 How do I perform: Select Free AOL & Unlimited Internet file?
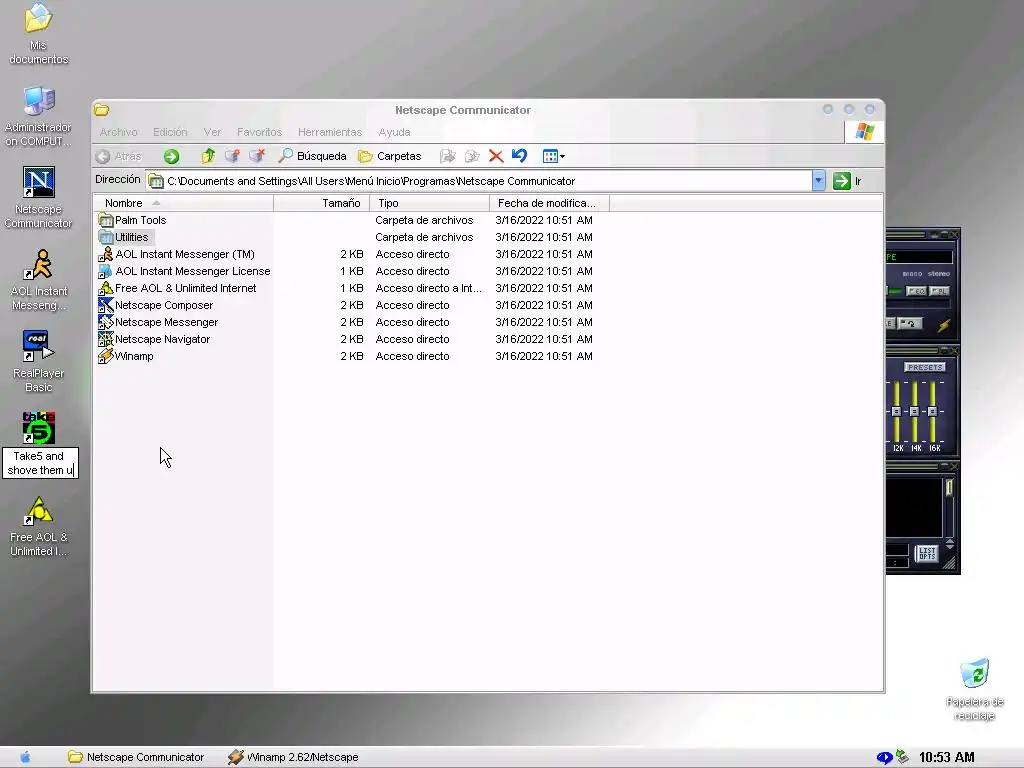pos(177,288)
